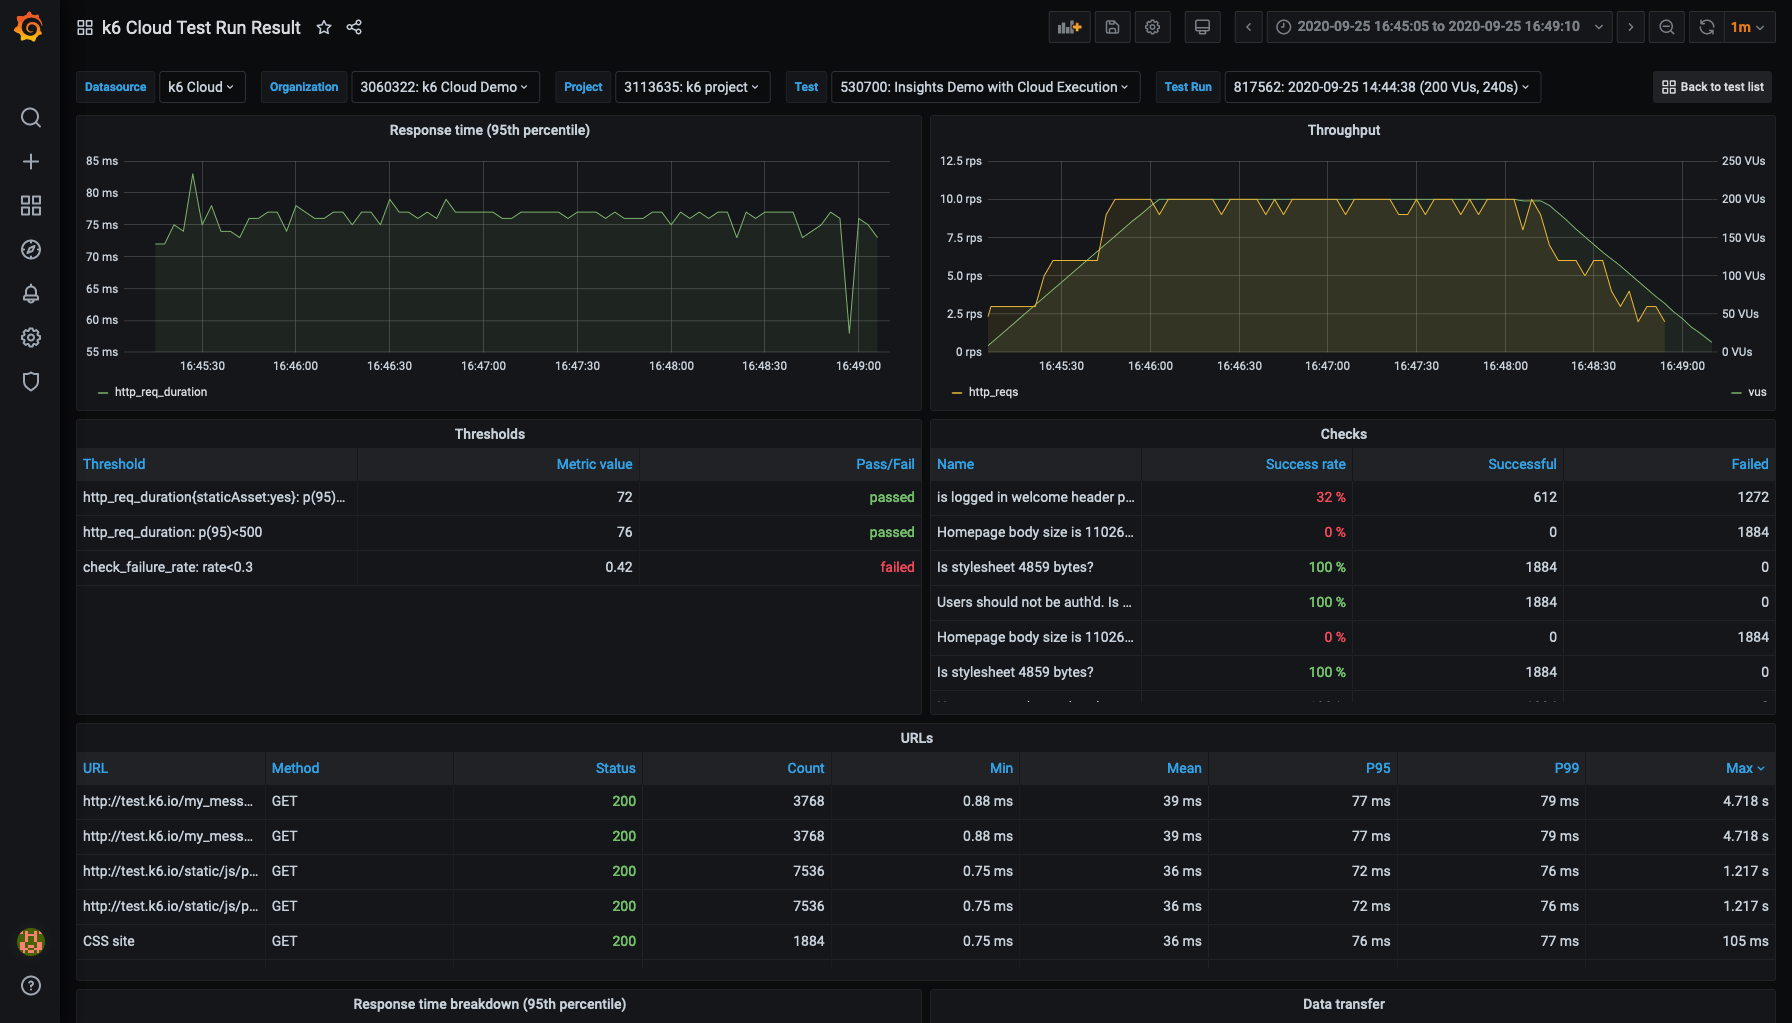Viewport: 1792px width, 1023px height.
Task: Open the Throughput panel title menu
Action: 1343,130
